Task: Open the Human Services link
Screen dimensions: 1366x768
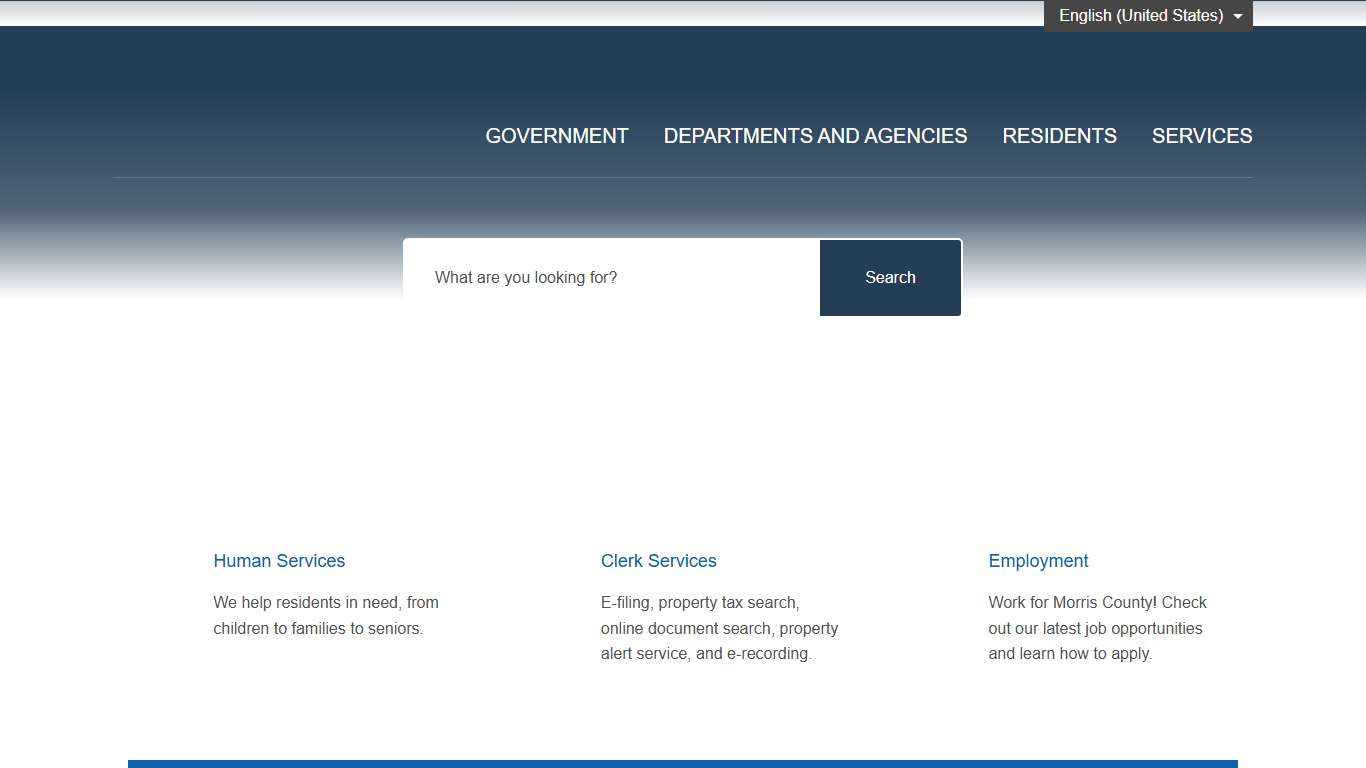Action: [279, 561]
